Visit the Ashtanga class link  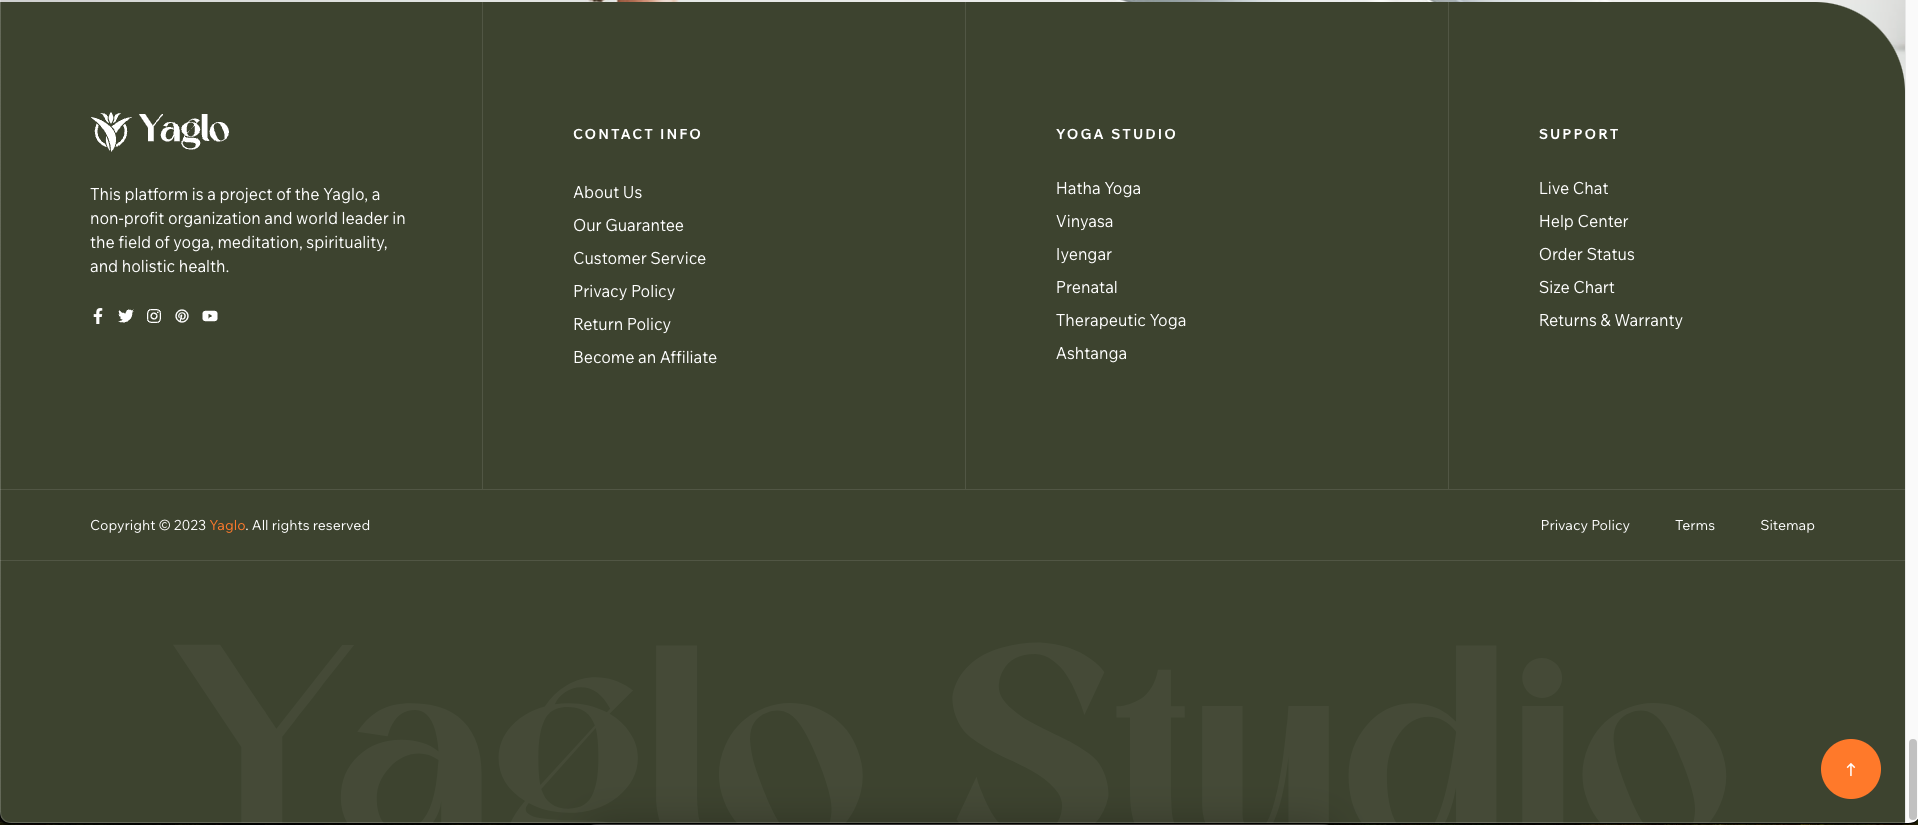pyautogui.click(x=1091, y=353)
